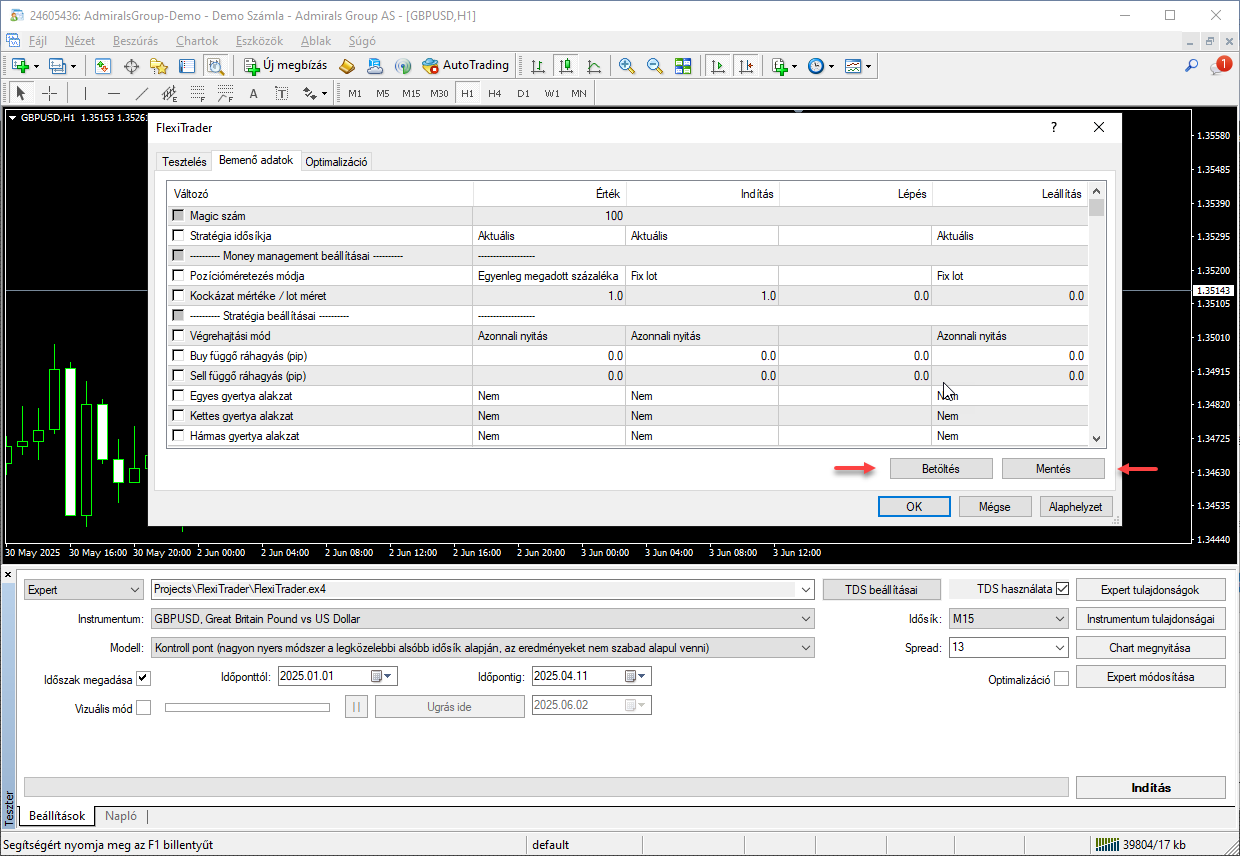
Task: Switch to the Optimalizáció tab
Action: coord(337,162)
